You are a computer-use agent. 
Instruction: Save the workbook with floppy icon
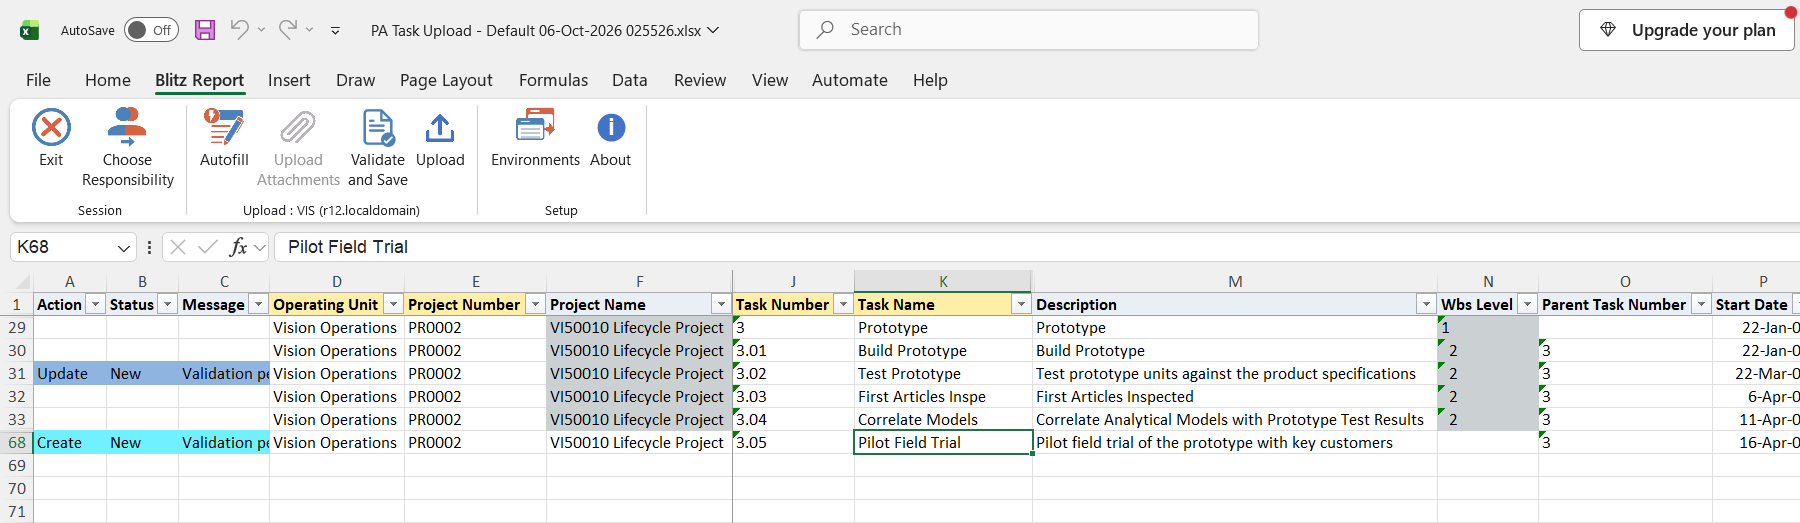[x=205, y=30]
